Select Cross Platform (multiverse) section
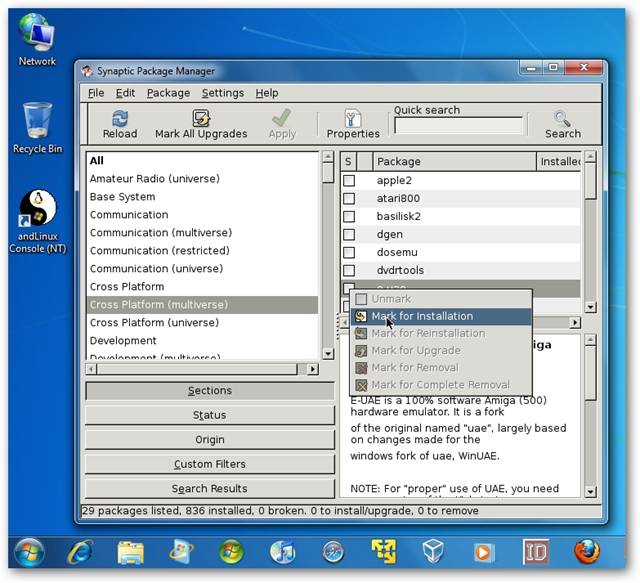This screenshot has height=583, width=640. pos(202,305)
